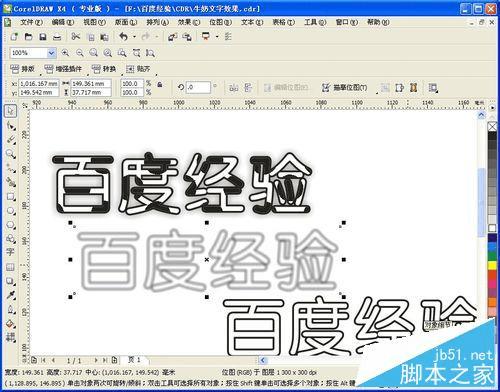This screenshot has height=392, width=500.
Task: Click the height field 37.717 mm
Action: click(x=91, y=92)
